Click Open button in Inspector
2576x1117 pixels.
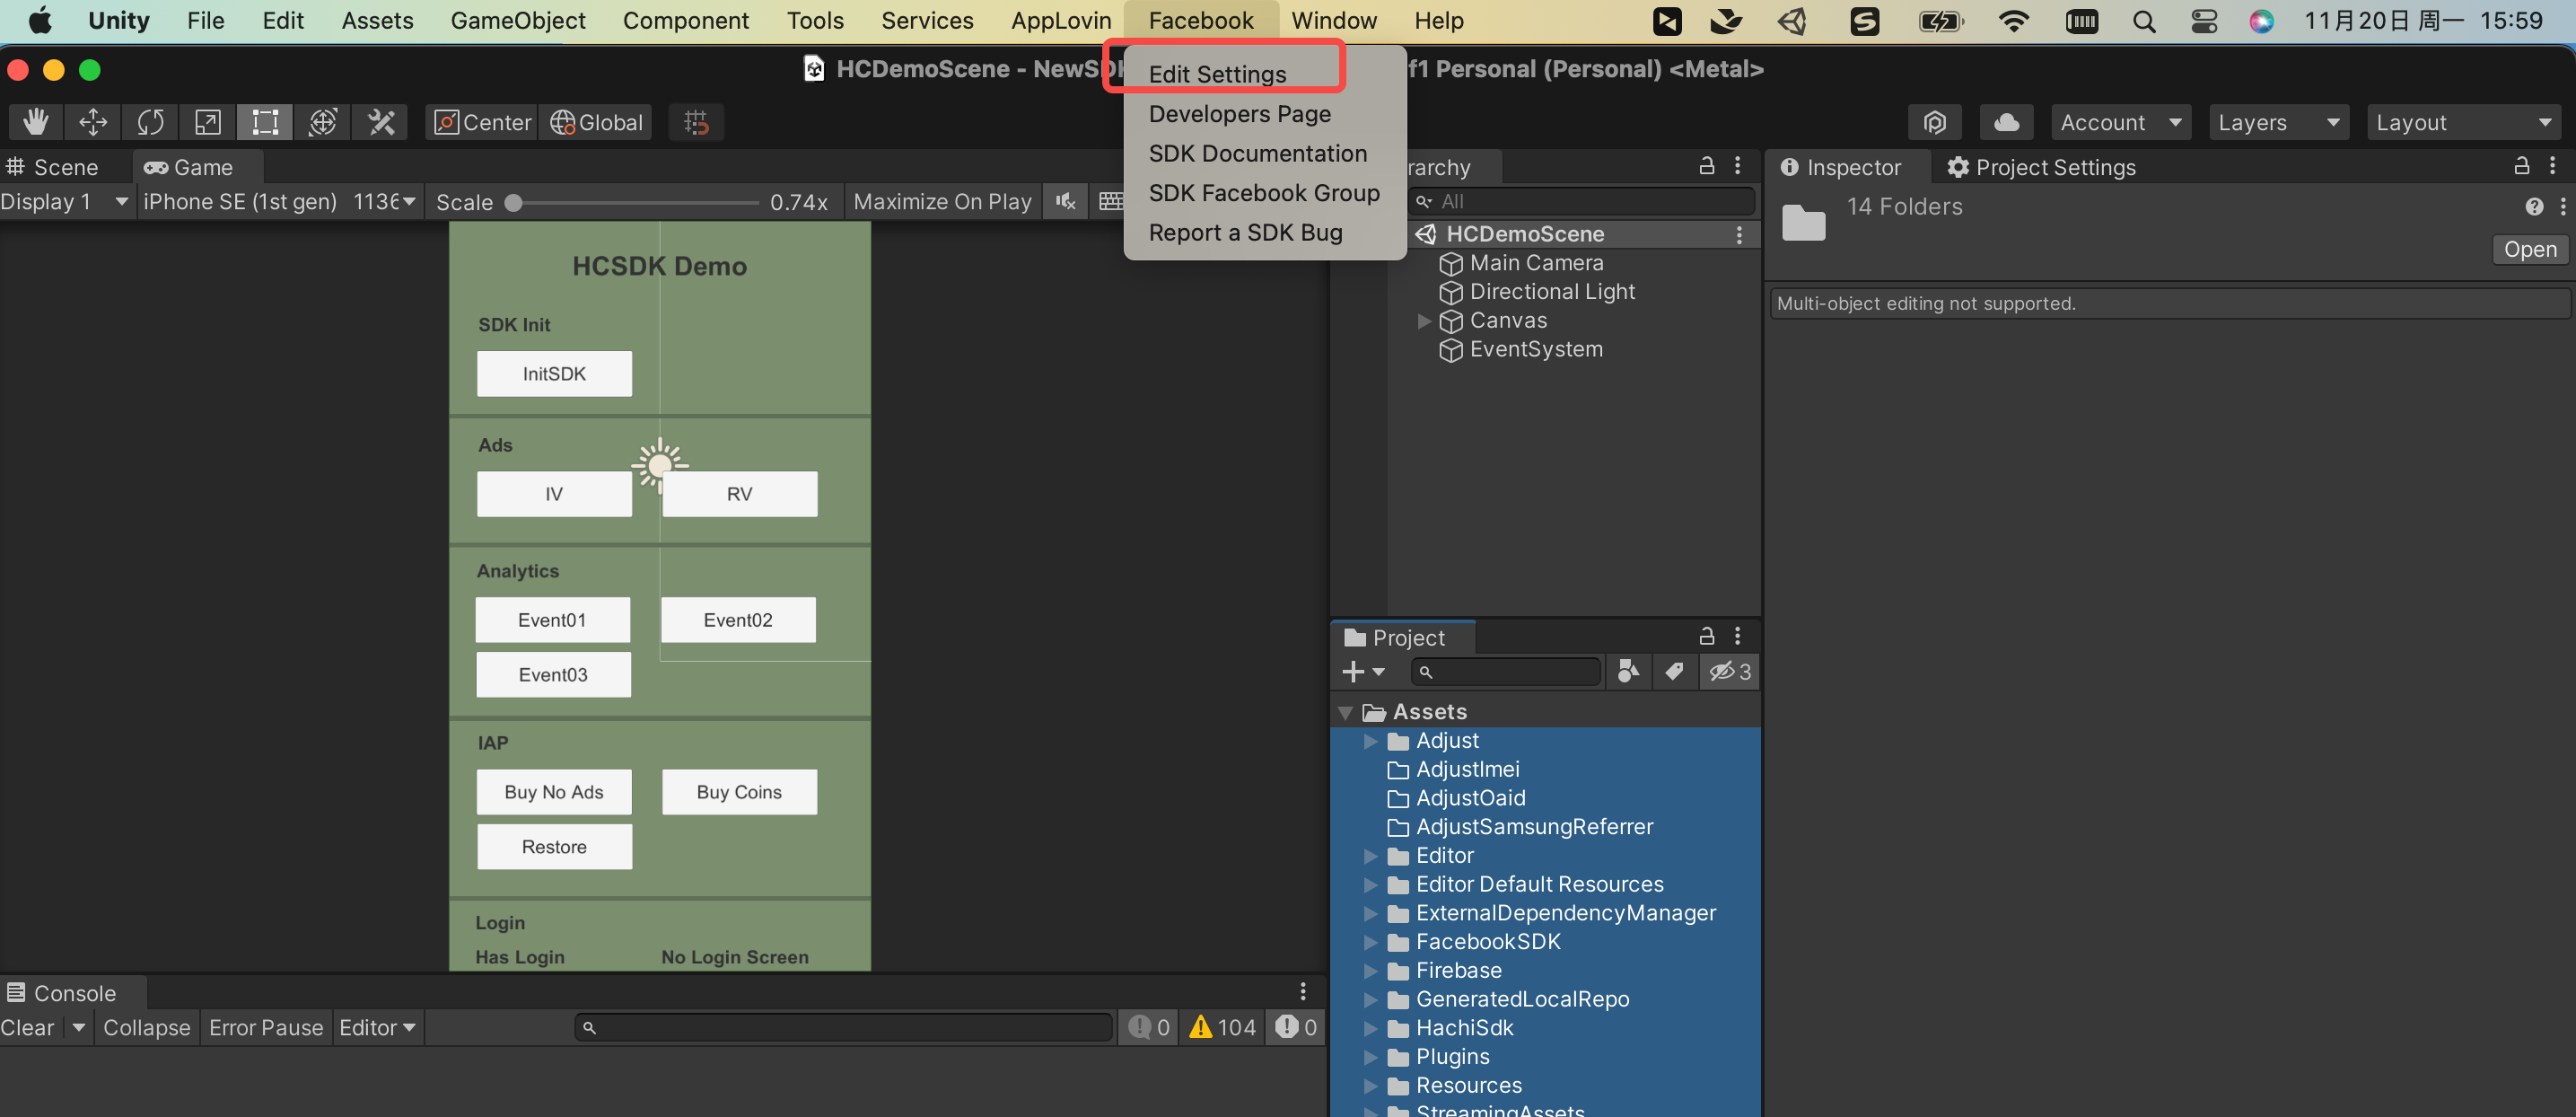pos(2529,249)
